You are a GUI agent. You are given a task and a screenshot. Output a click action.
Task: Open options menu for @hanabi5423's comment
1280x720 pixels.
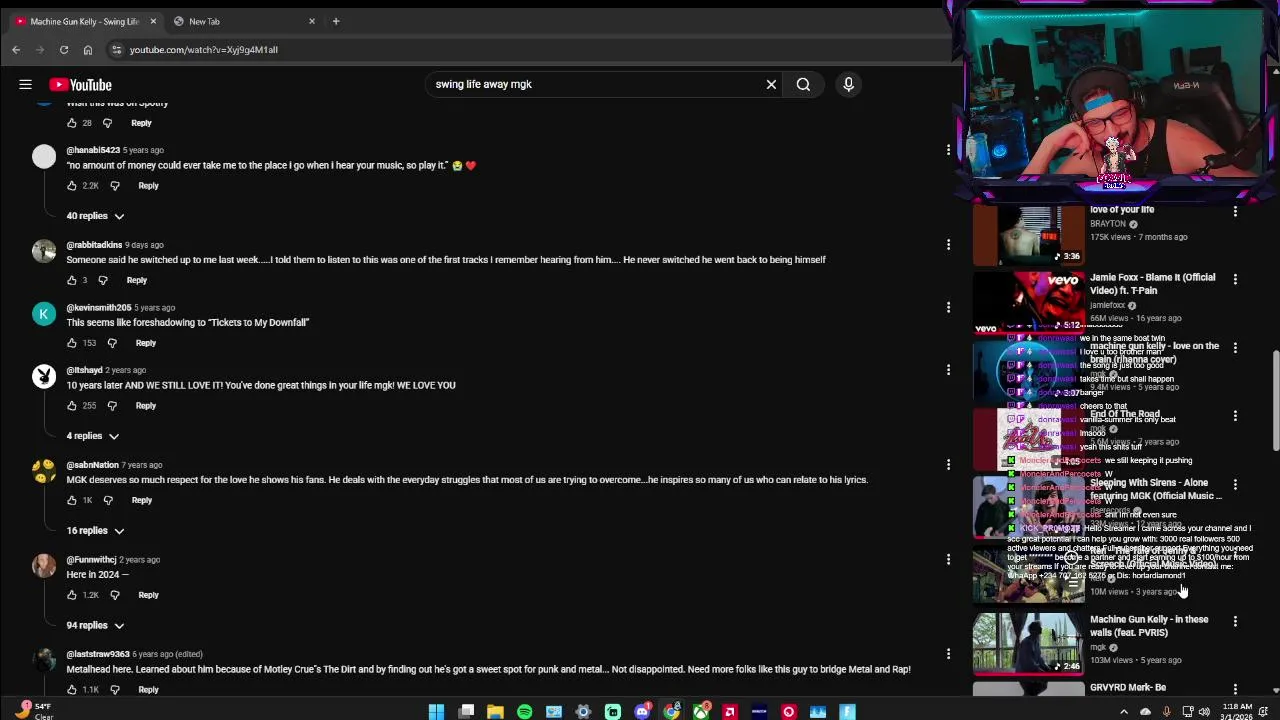pos(948,150)
